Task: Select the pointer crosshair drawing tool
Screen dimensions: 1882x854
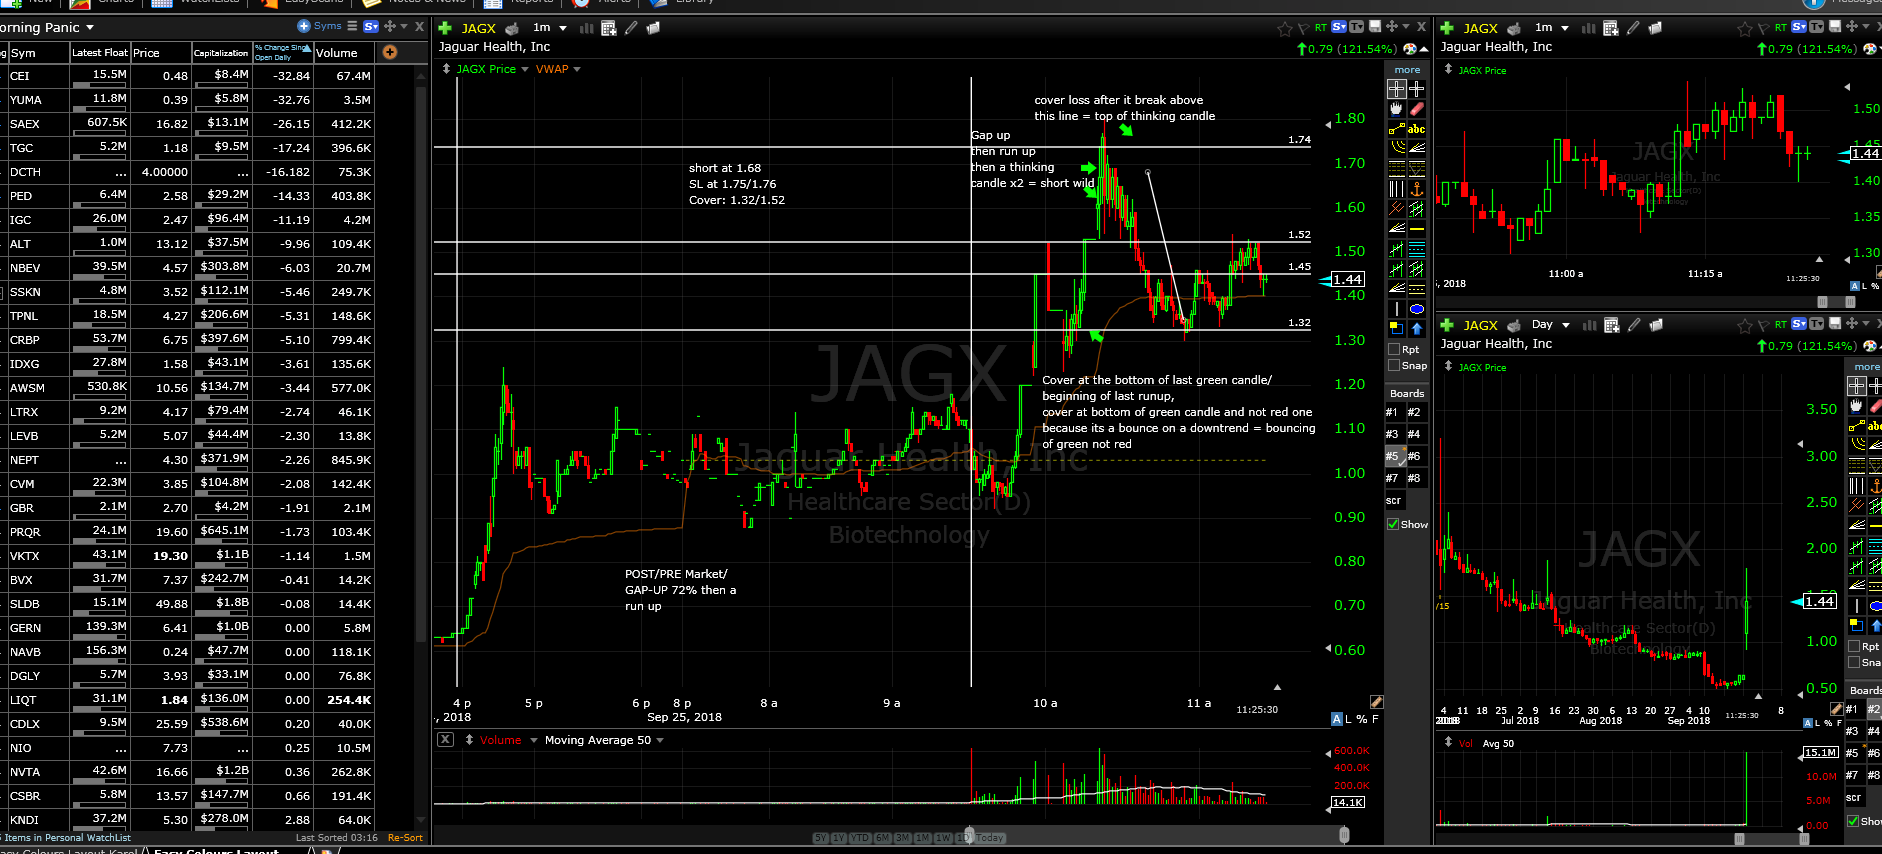Action: pos(1397,89)
